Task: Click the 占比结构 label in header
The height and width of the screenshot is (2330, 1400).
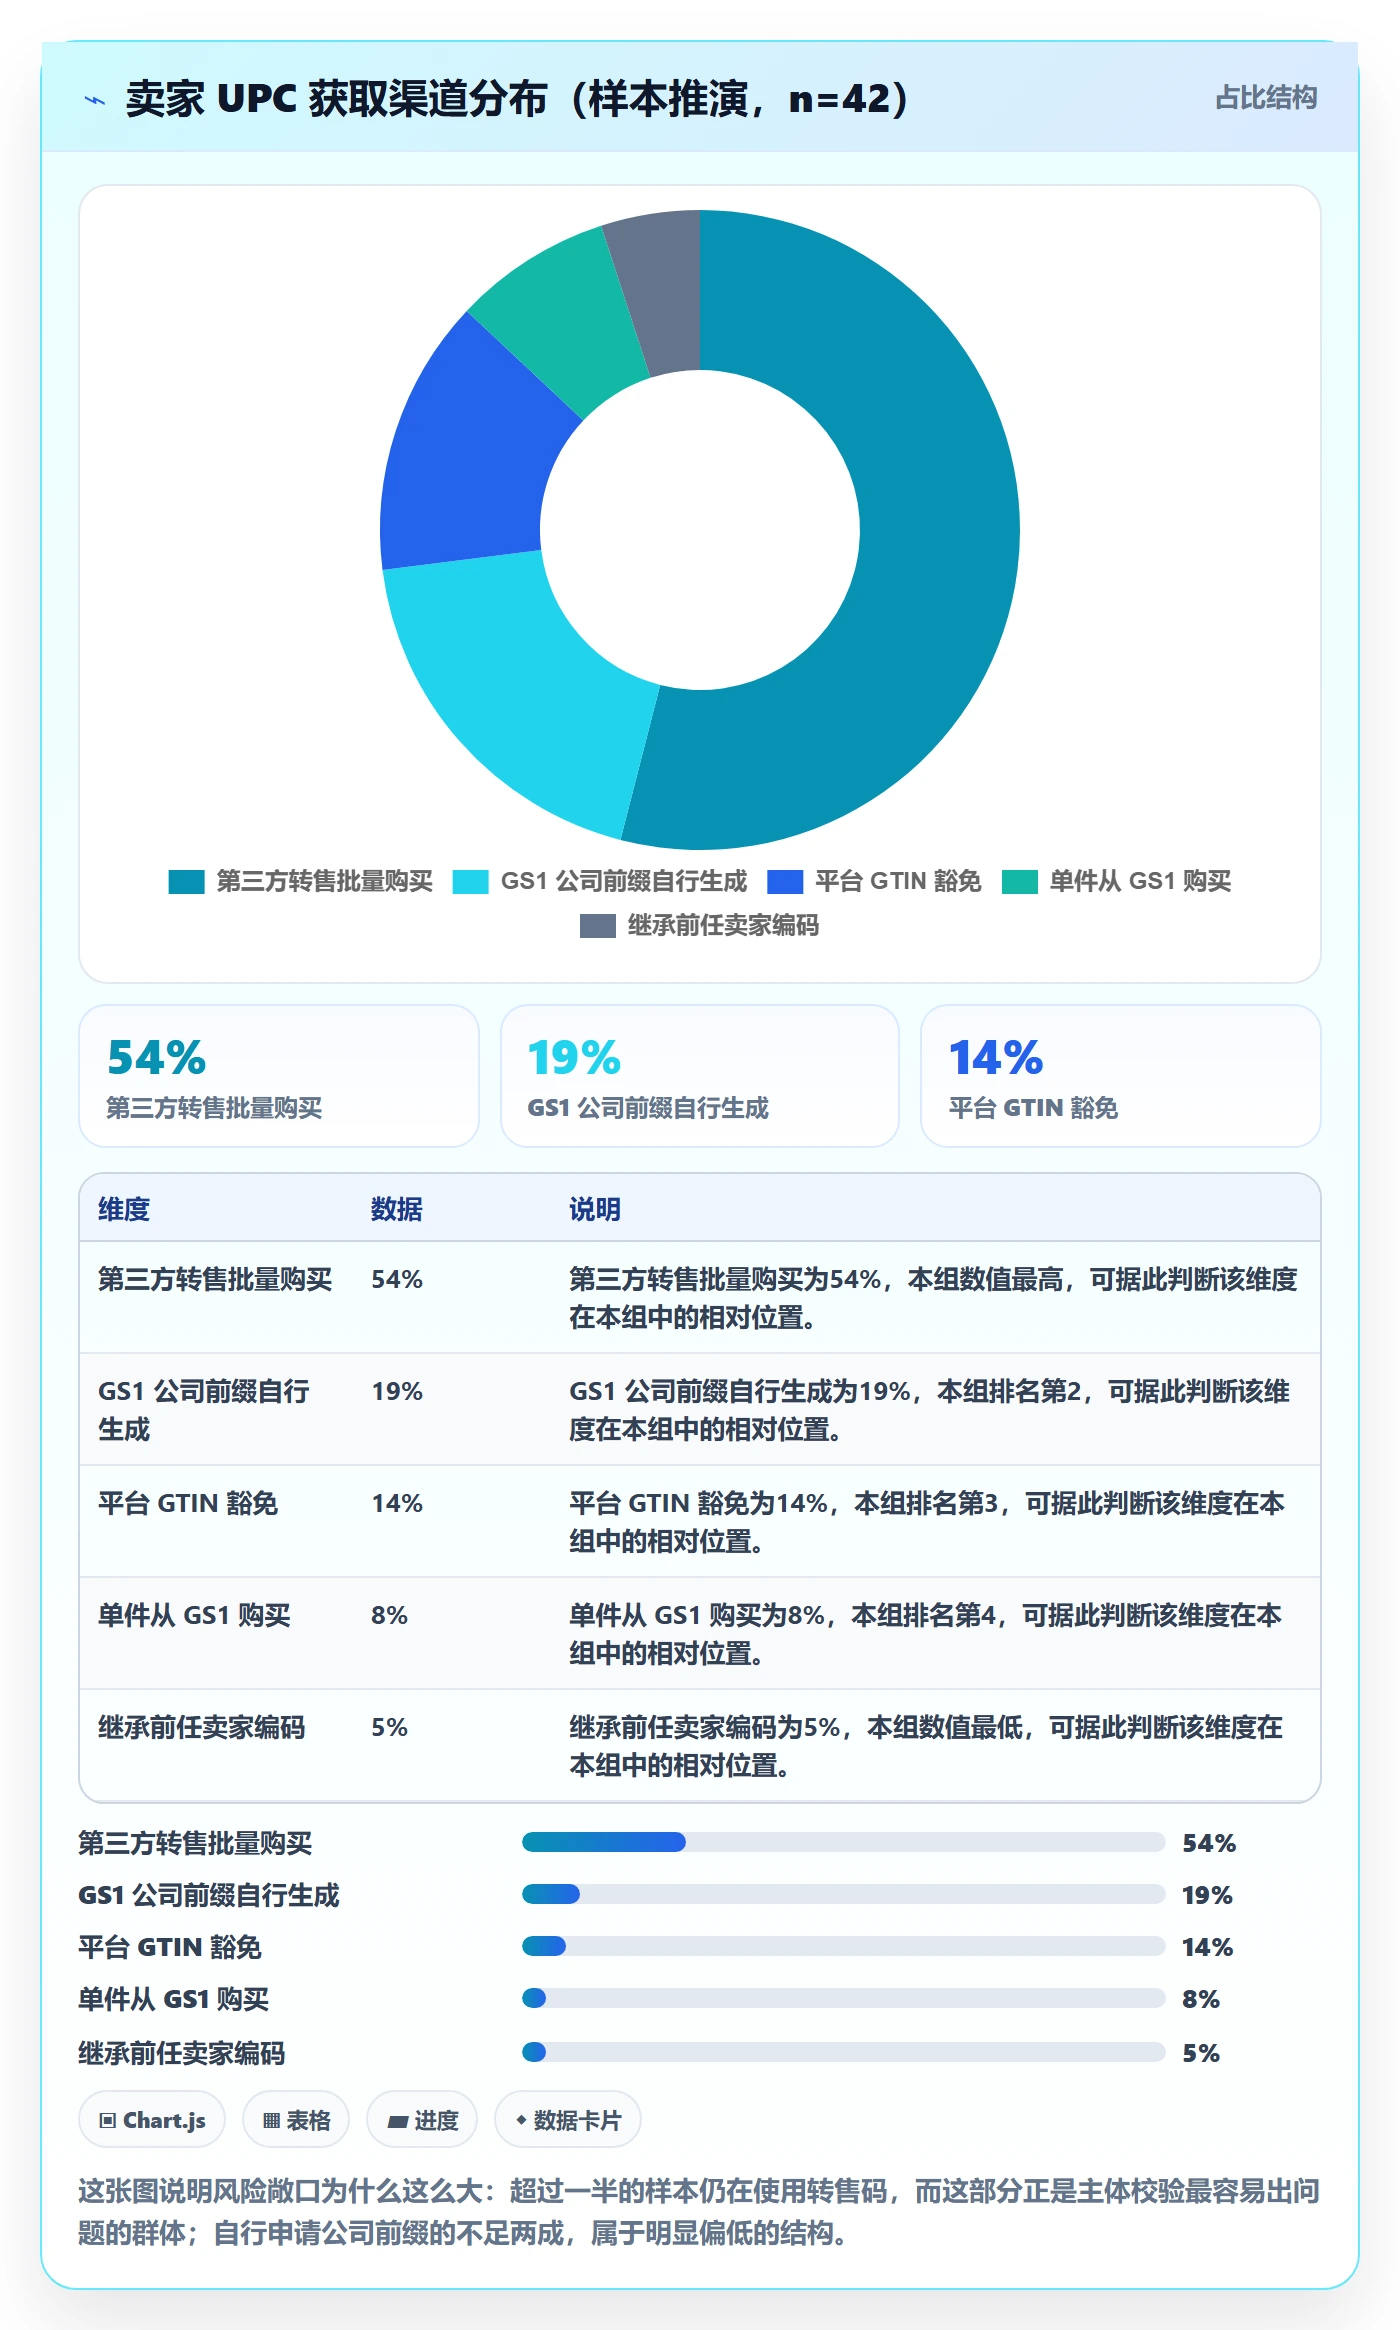Action: [x=1266, y=97]
